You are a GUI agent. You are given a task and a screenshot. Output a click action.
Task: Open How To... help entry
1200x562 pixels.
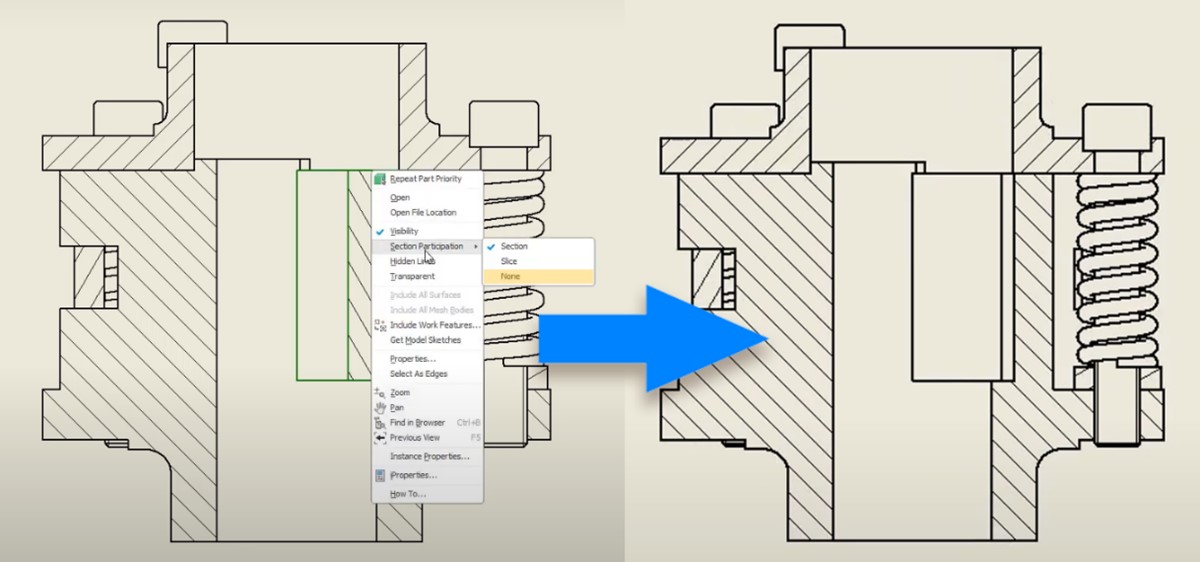[427, 494]
